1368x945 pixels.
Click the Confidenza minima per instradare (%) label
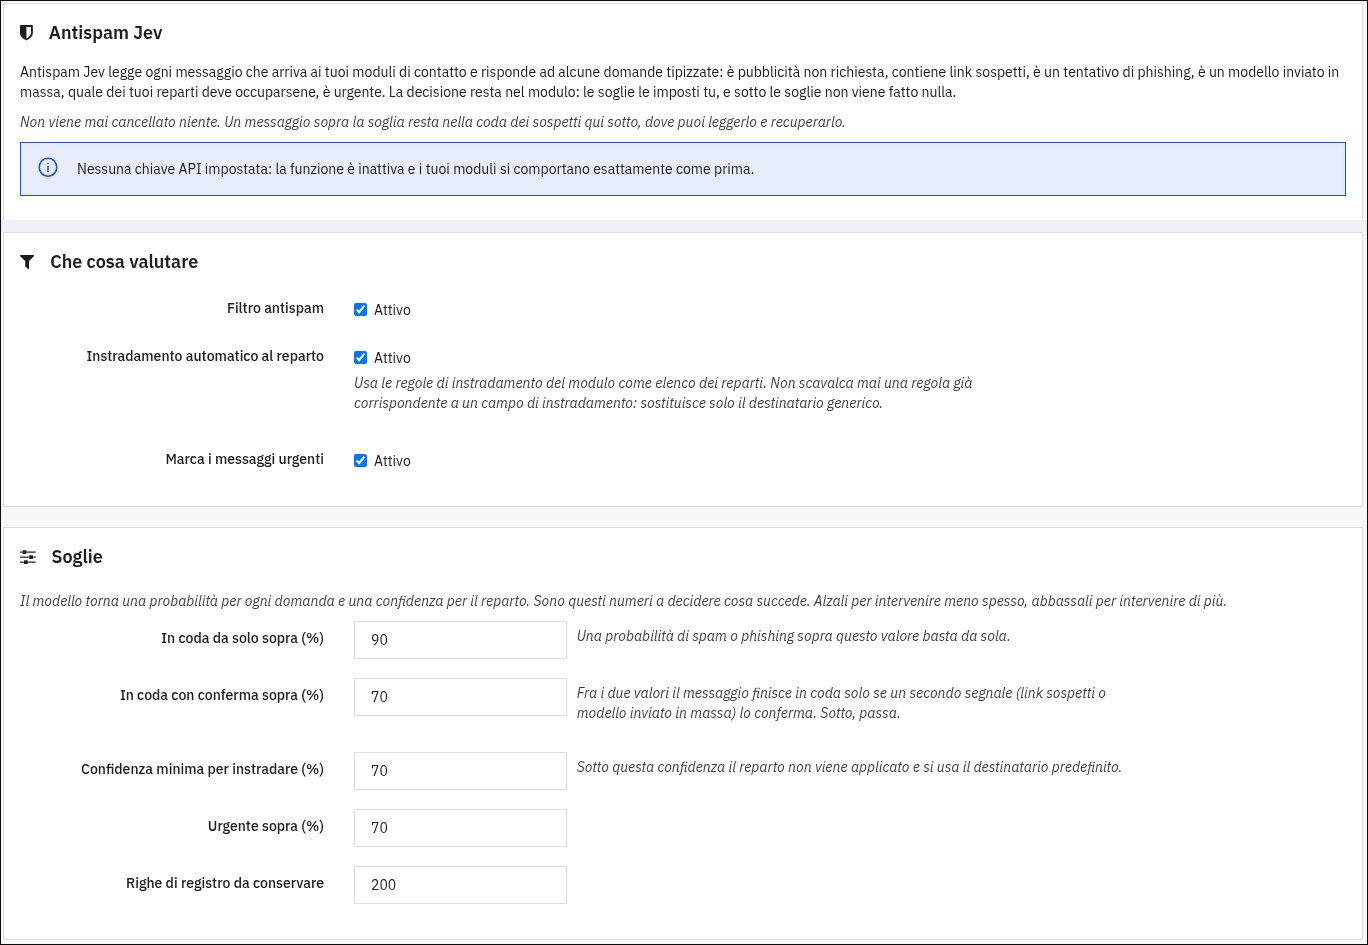pos(202,769)
